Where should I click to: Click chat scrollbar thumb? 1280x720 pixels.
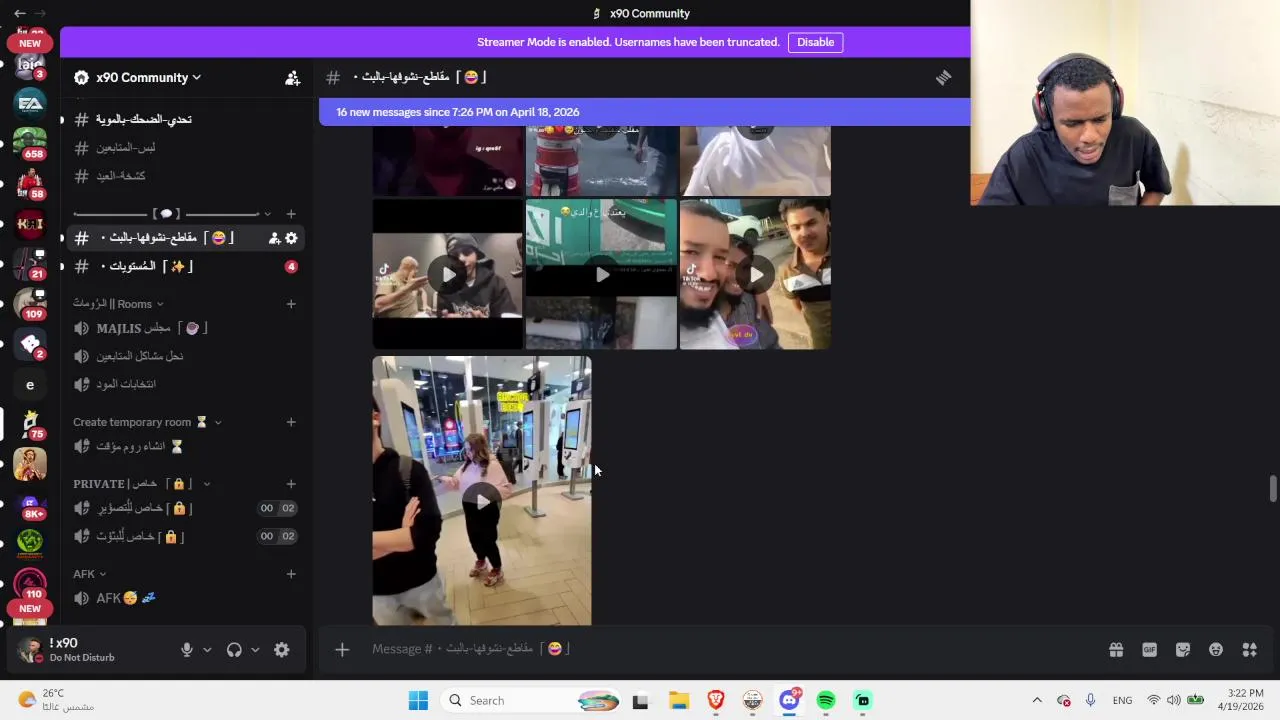pyautogui.click(x=1273, y=489)
